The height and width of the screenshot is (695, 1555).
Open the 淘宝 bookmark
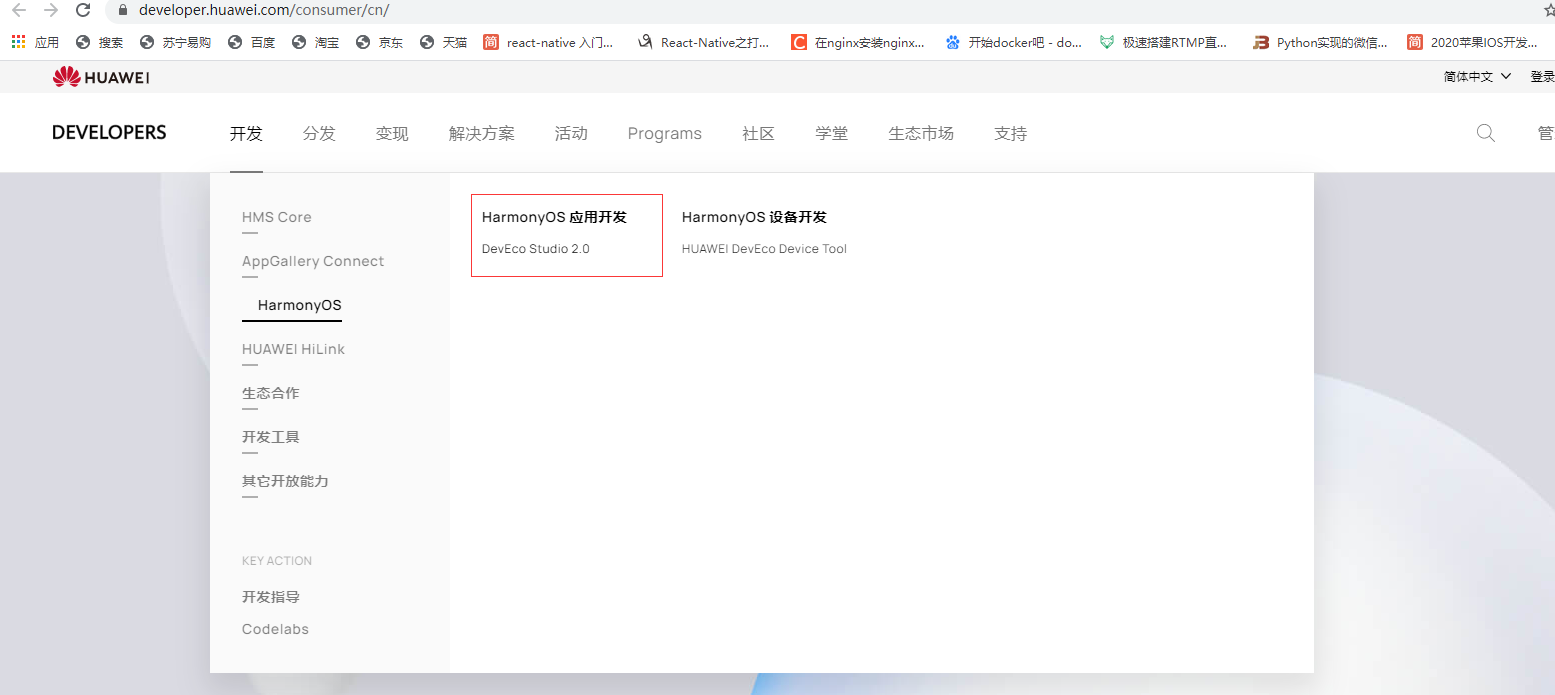pyautogui.click(x=316, y=42)
